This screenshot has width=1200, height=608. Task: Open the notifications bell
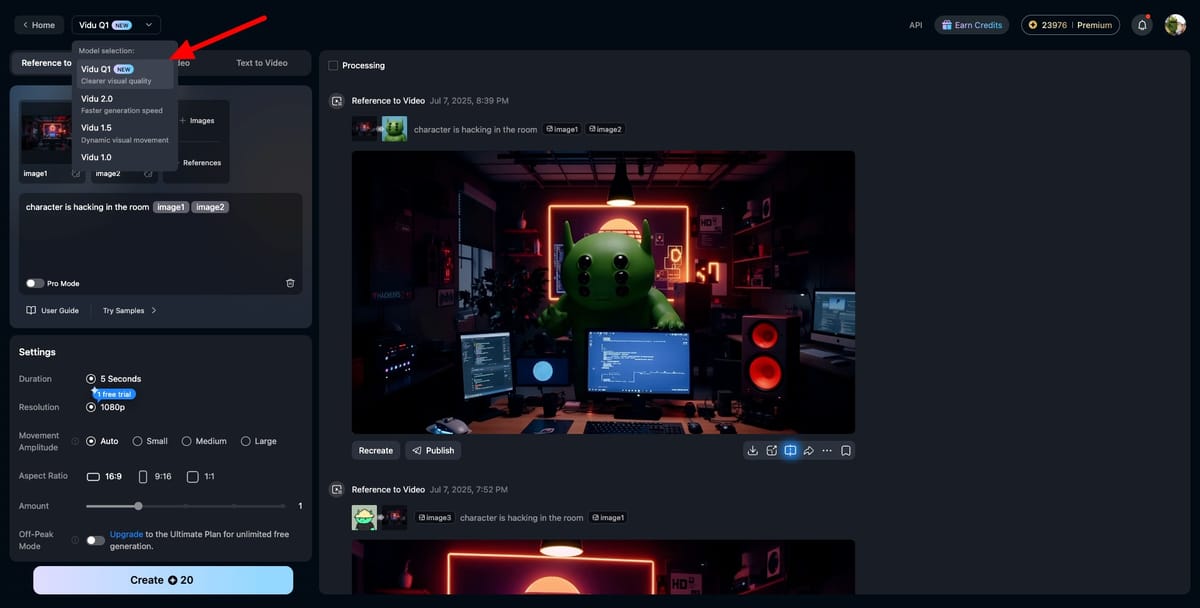[x=1142, y=25]
